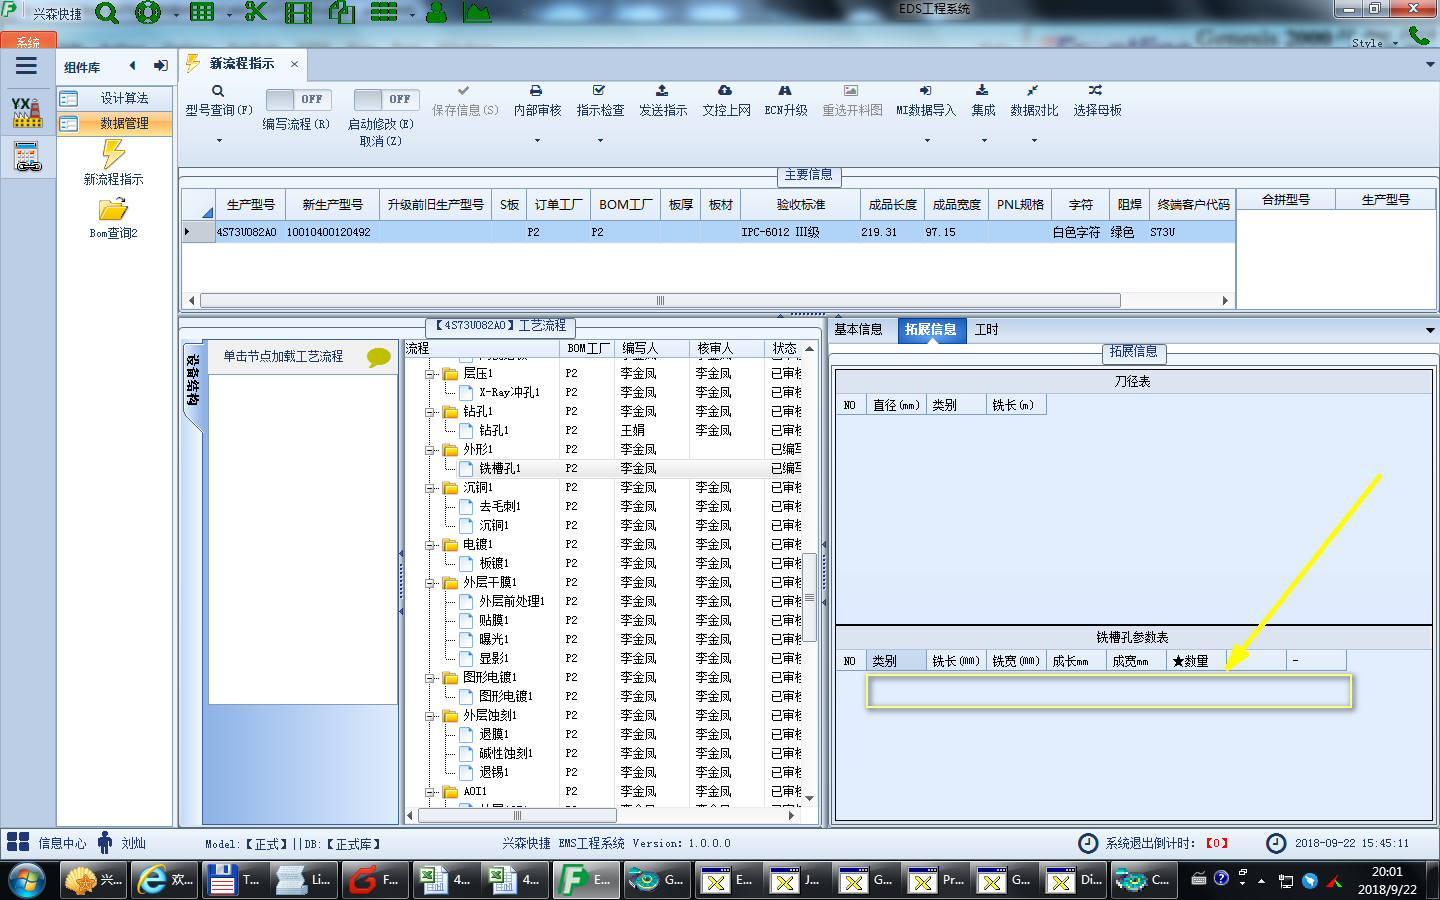
Task: Open Internet Explorer in Windows taskbar
Action: [164, 880]
